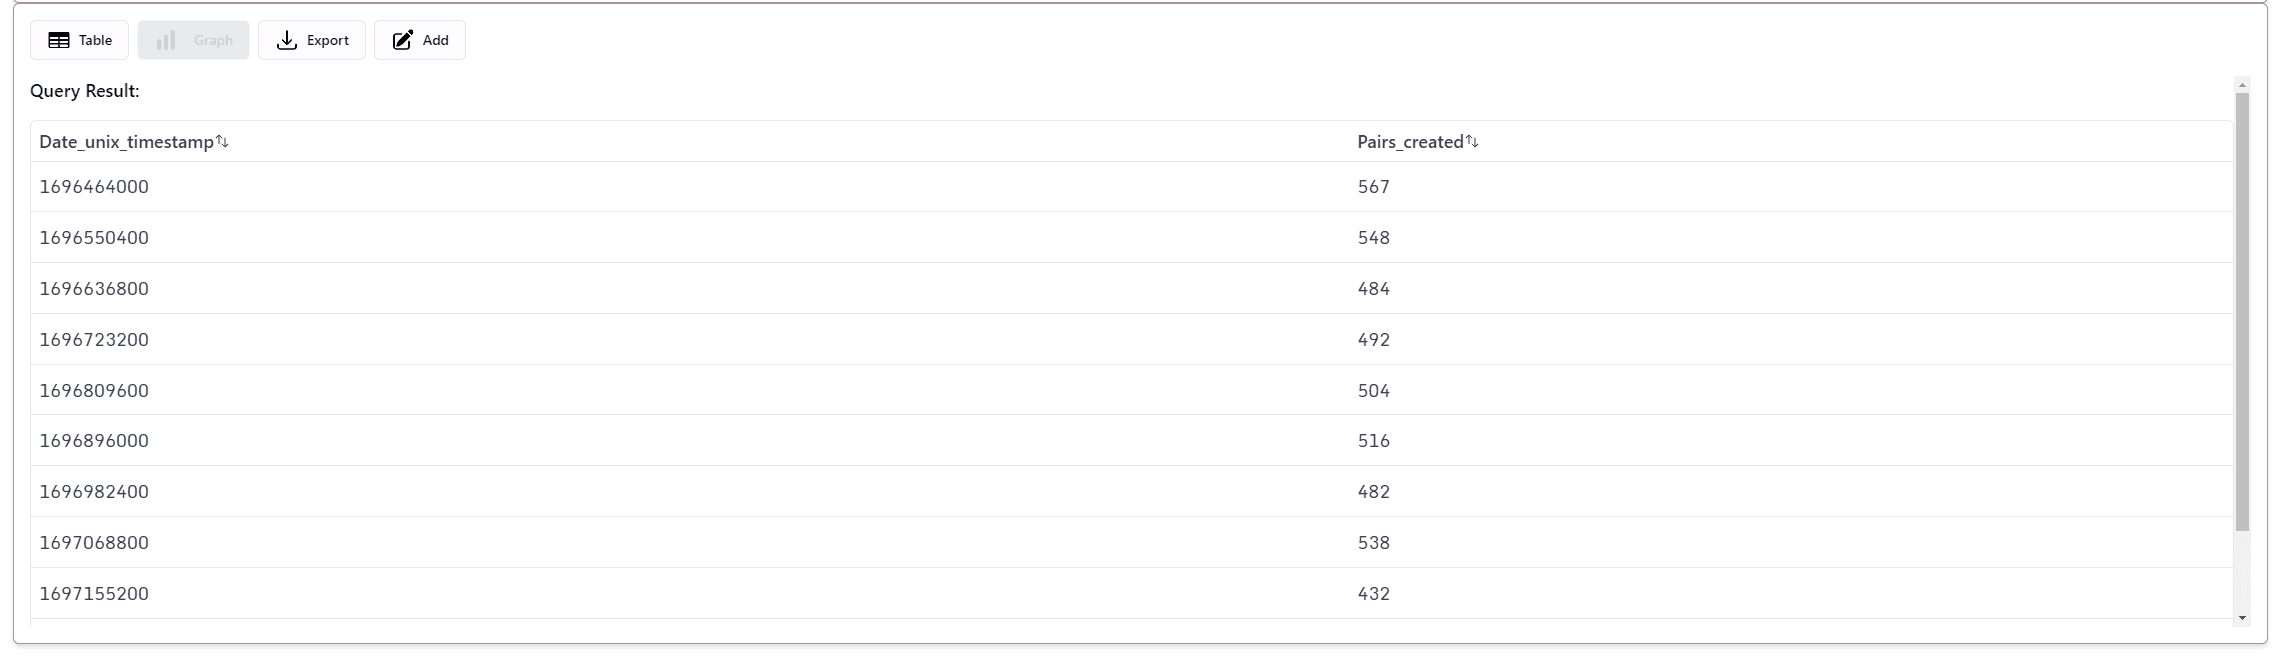Click the scrollbar up arrow
The height and width of the screenshot is (657, 2279).
click(x=2242, y=85)
